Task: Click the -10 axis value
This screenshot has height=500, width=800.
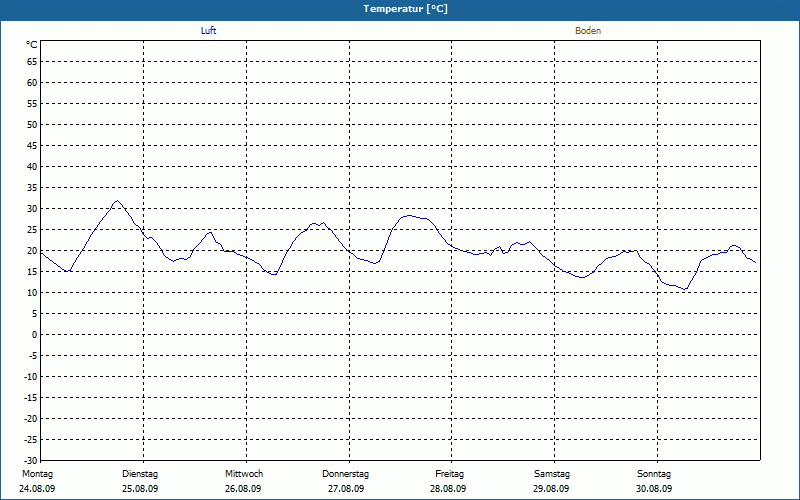Action: point(31,377)
